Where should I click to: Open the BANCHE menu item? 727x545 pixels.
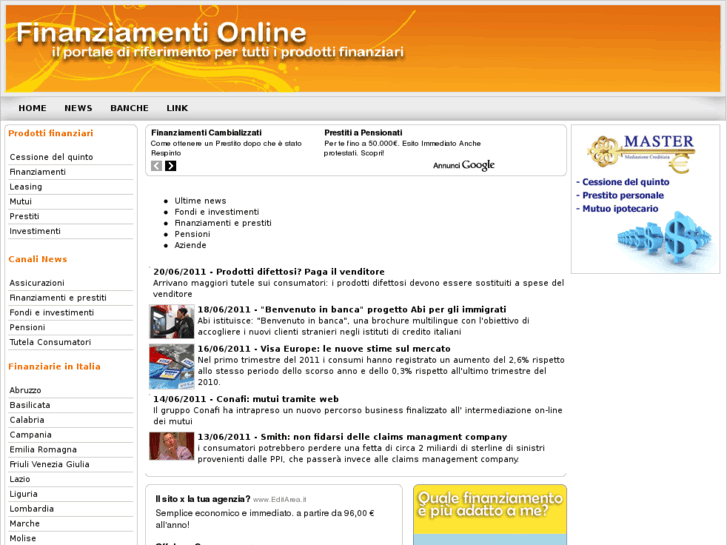tap(129, 108)
